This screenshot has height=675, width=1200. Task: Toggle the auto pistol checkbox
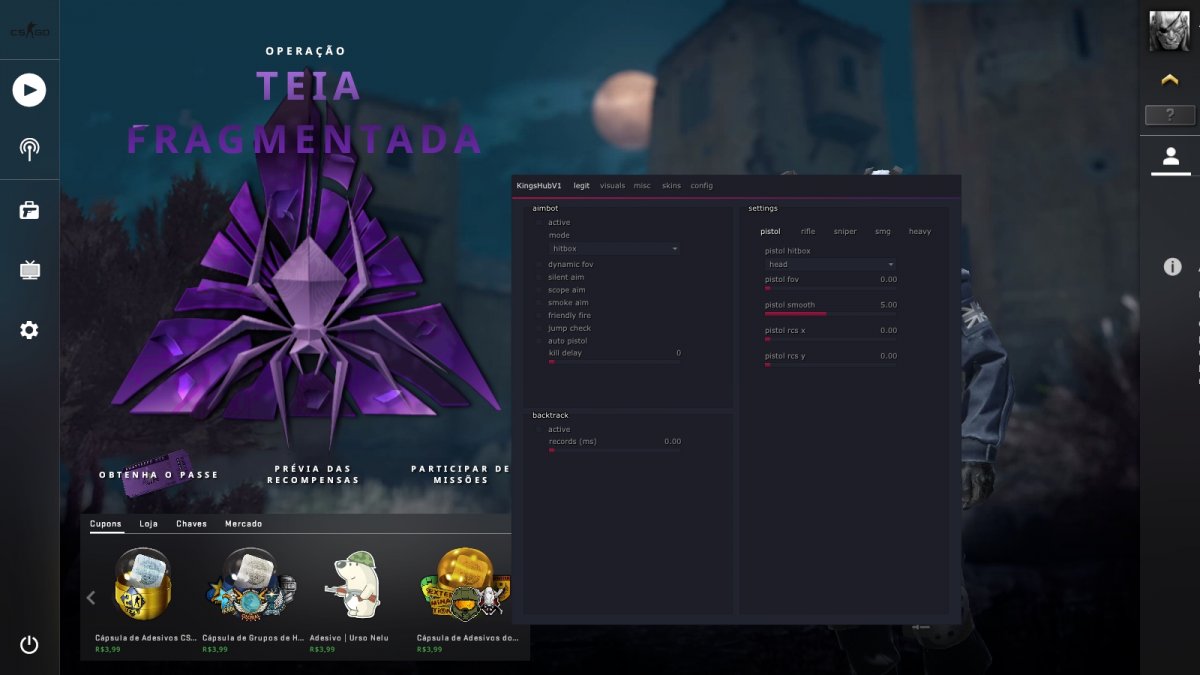tap(540, 341)
